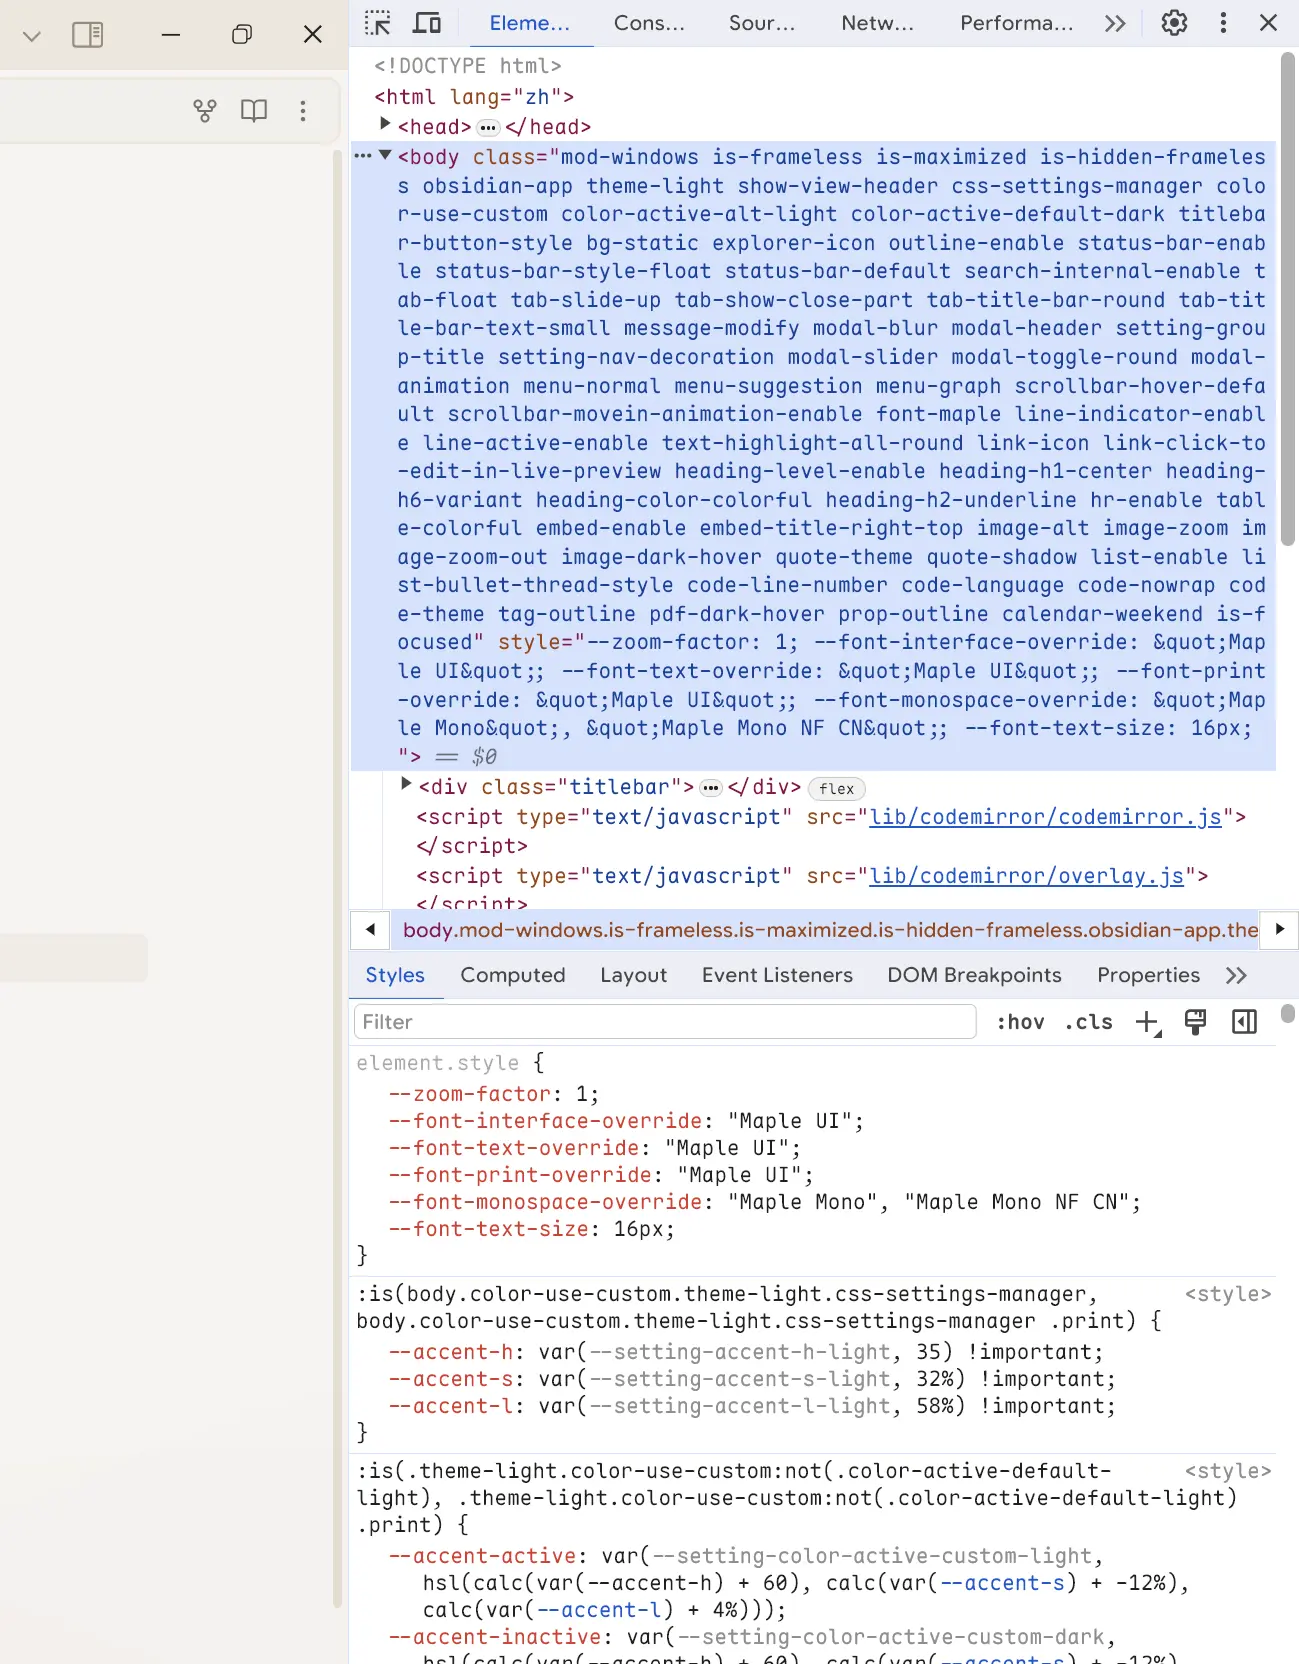Click the DOM tree vertical scrollbar

(x=1288, y=300)
